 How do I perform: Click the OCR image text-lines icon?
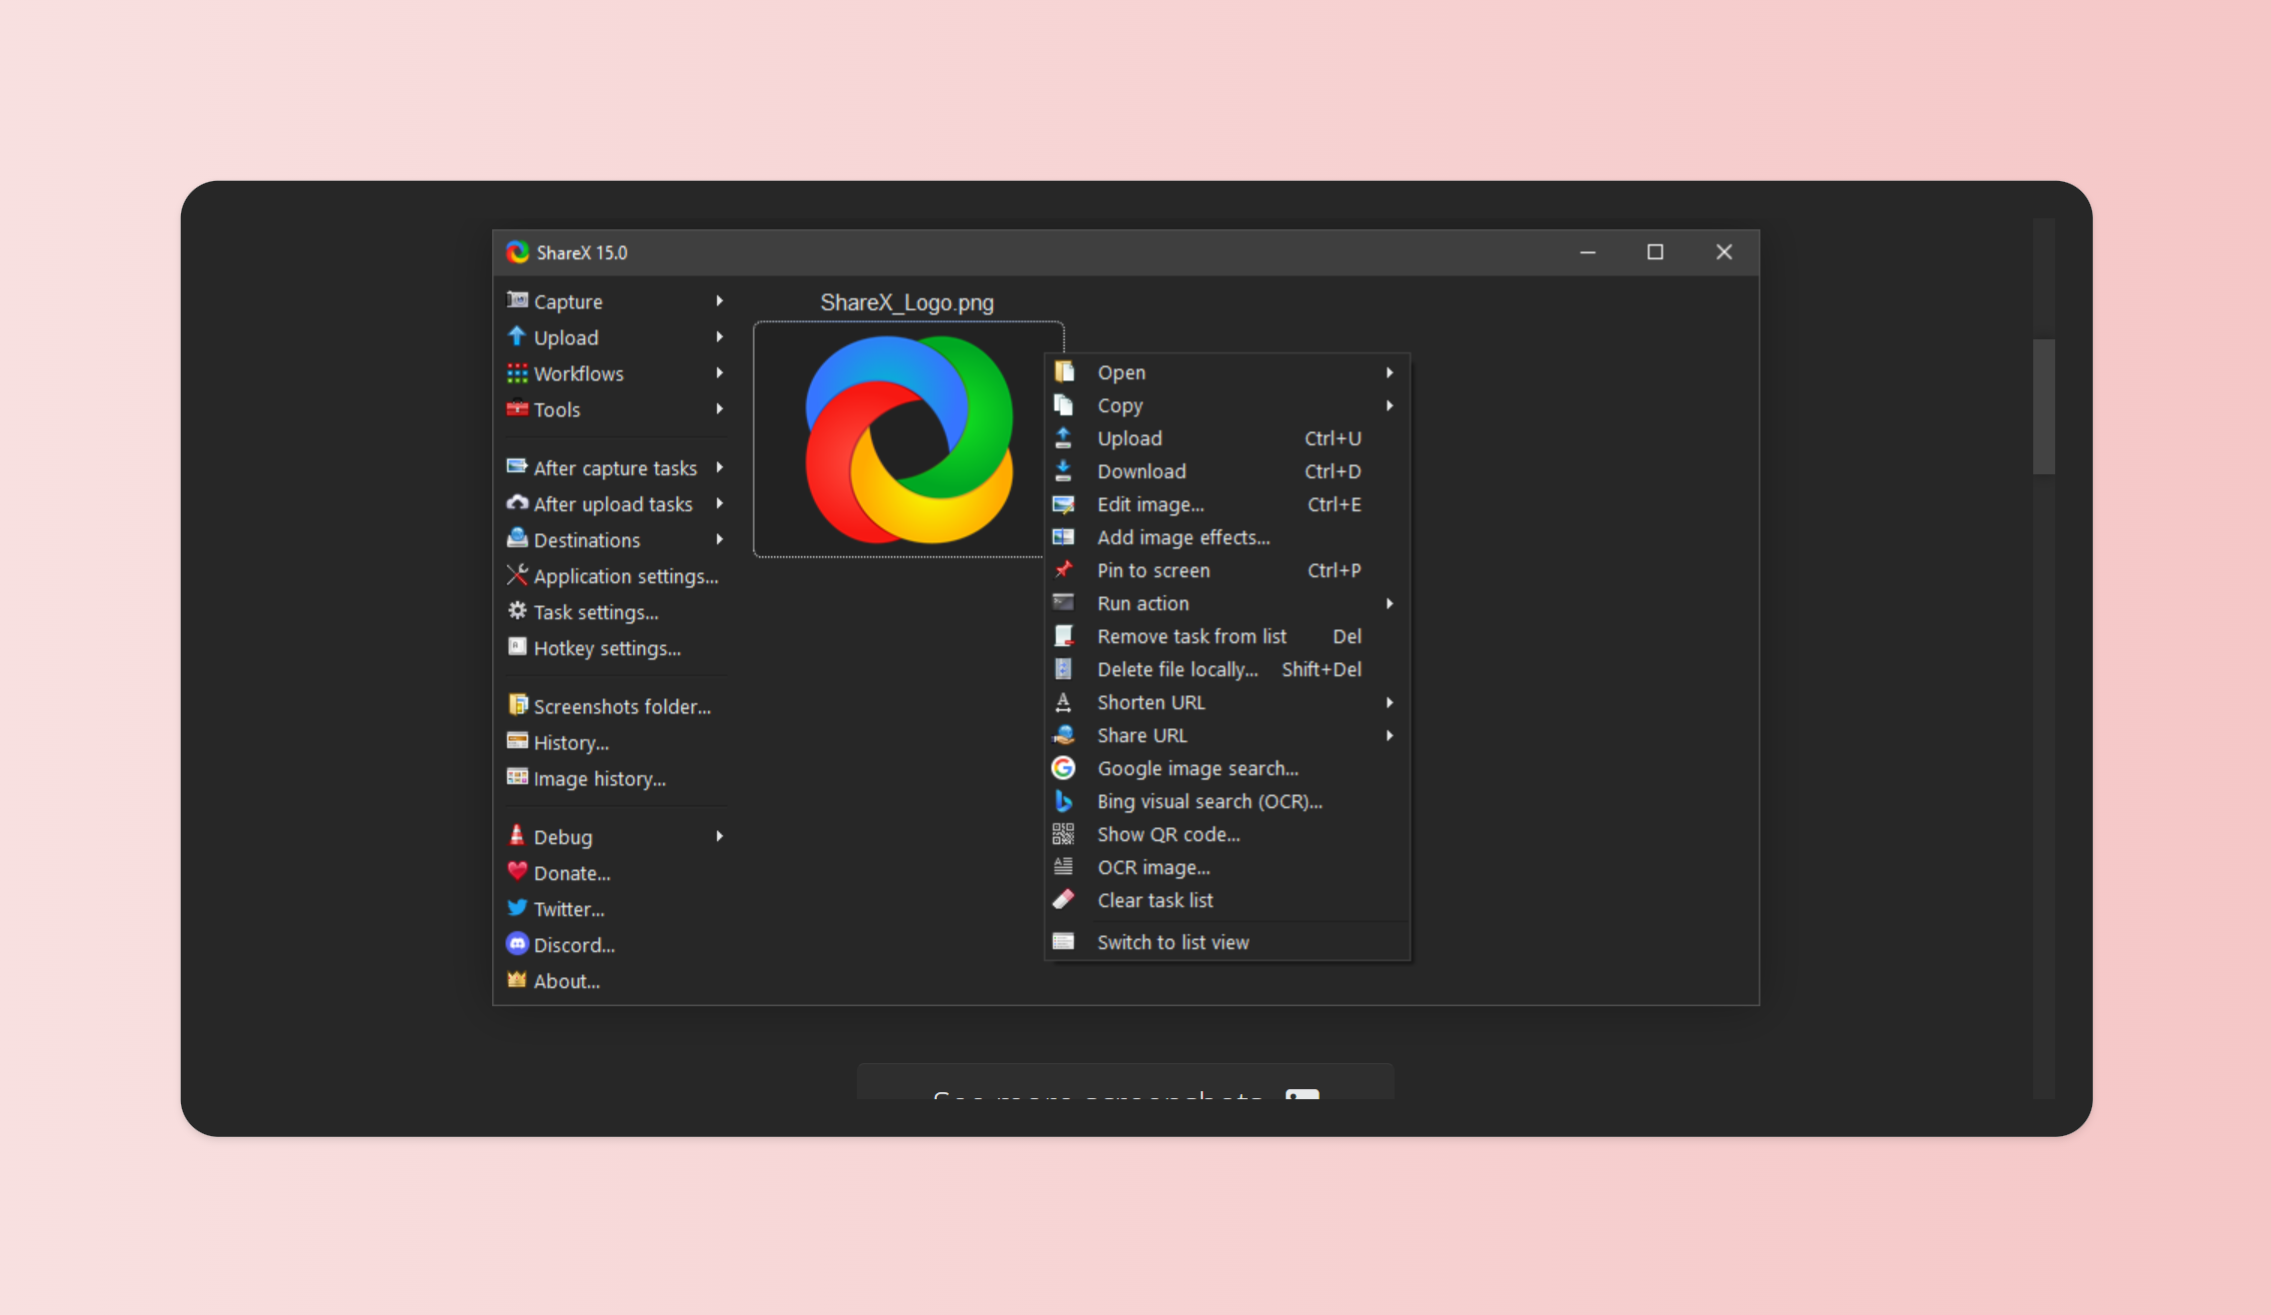click(x=1063, y=866)
